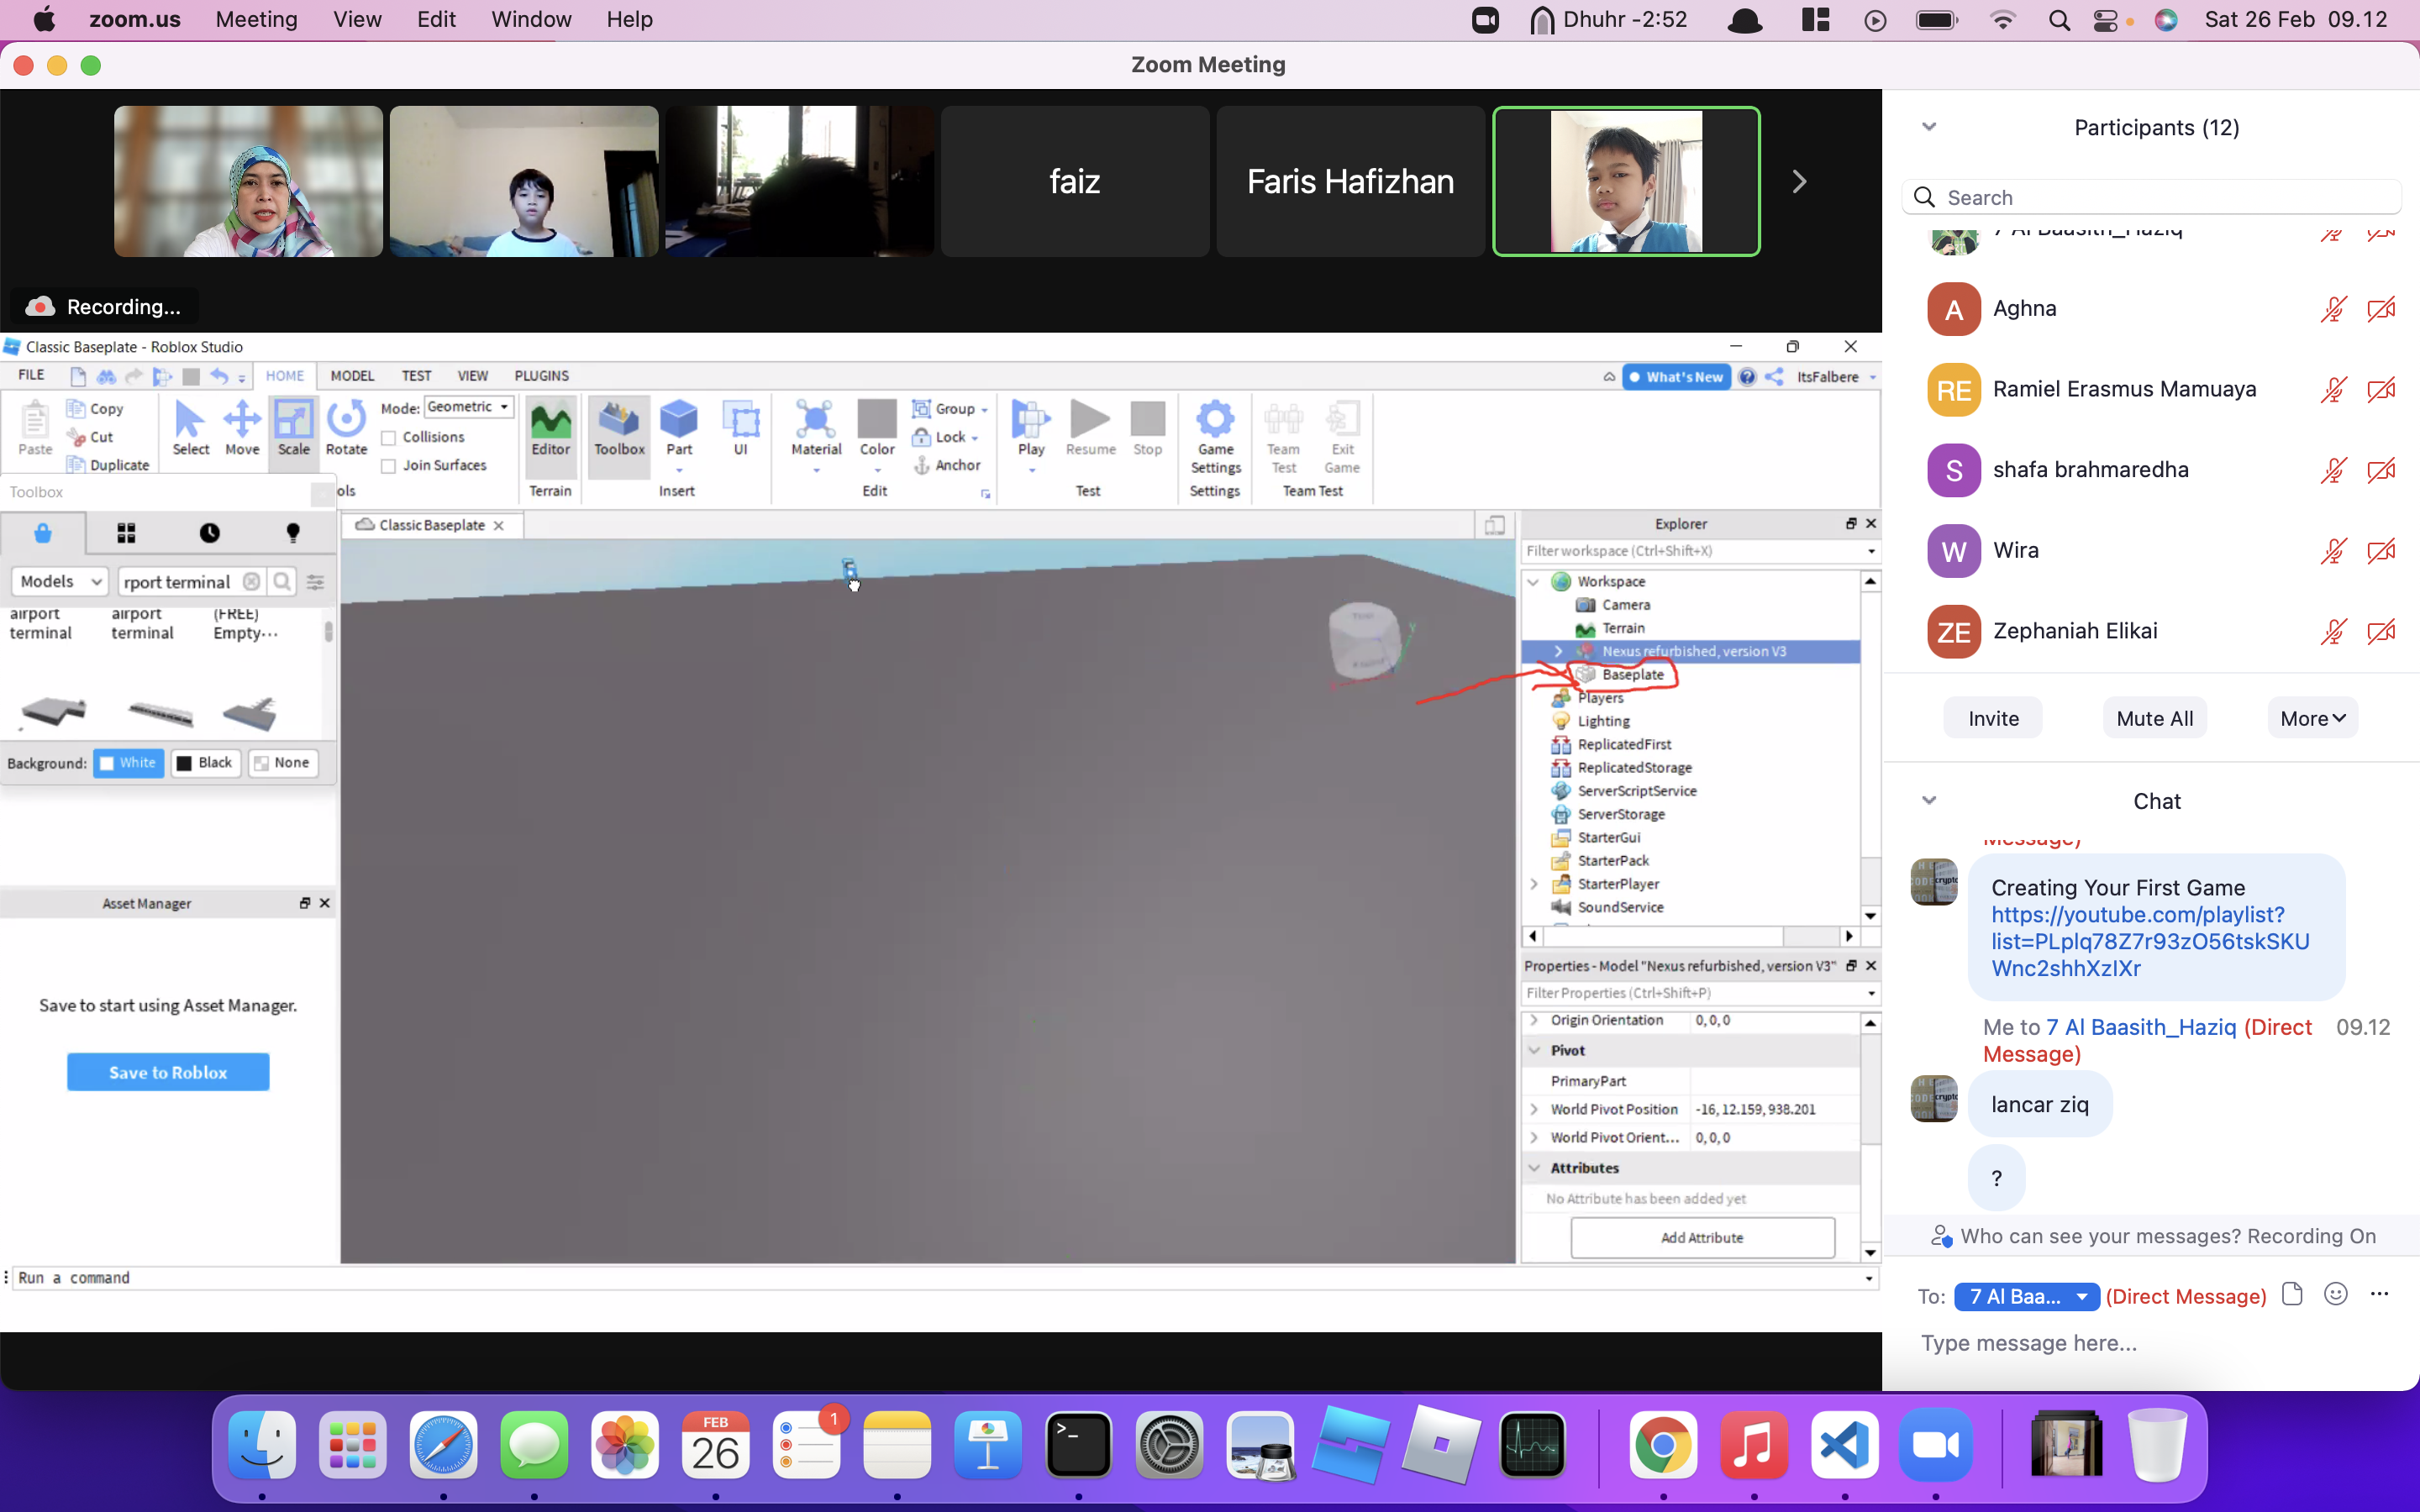Image resolution: width=2420 pixels, height=1512 pixels.
Task: Open the FILE menu in Roblox Studio
Action: (31, 375)
